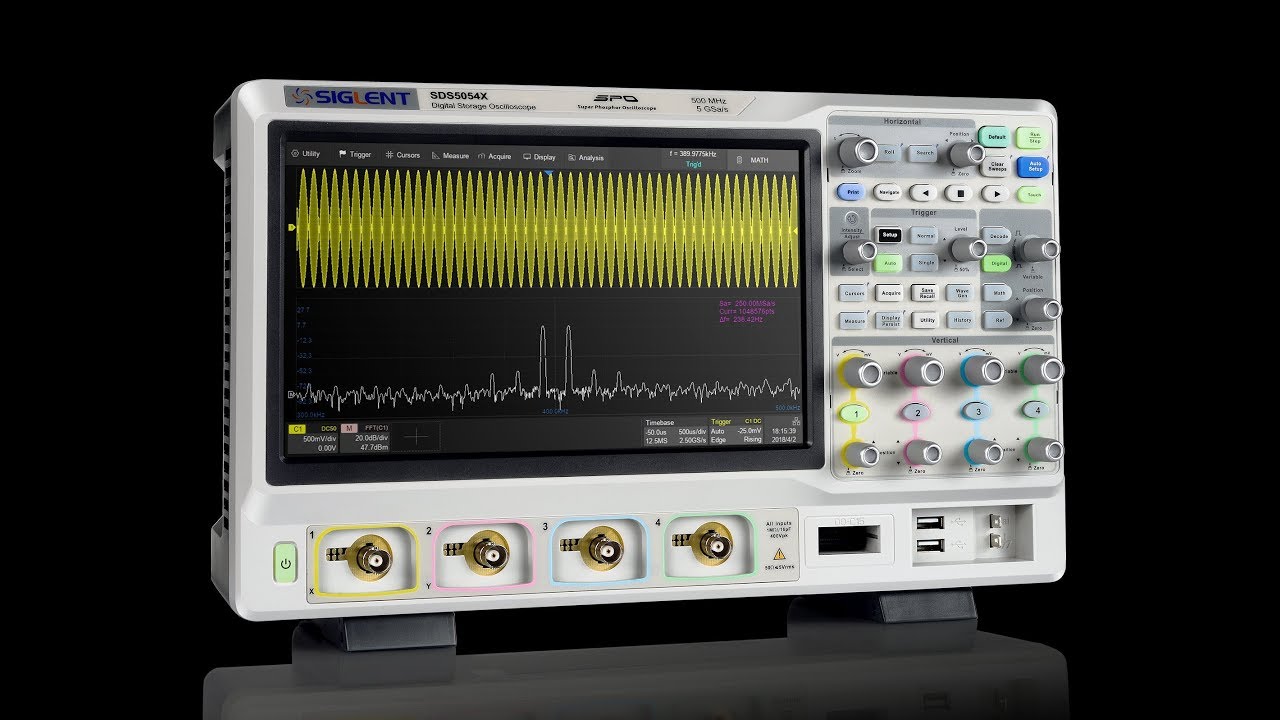
Task: Push the green Default button
Action: point(995,137)
